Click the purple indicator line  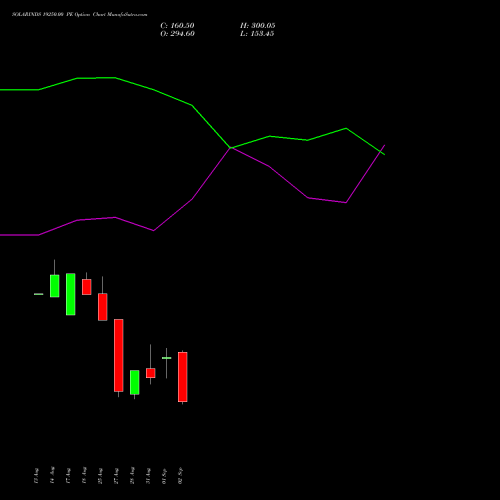click(192, 199)
